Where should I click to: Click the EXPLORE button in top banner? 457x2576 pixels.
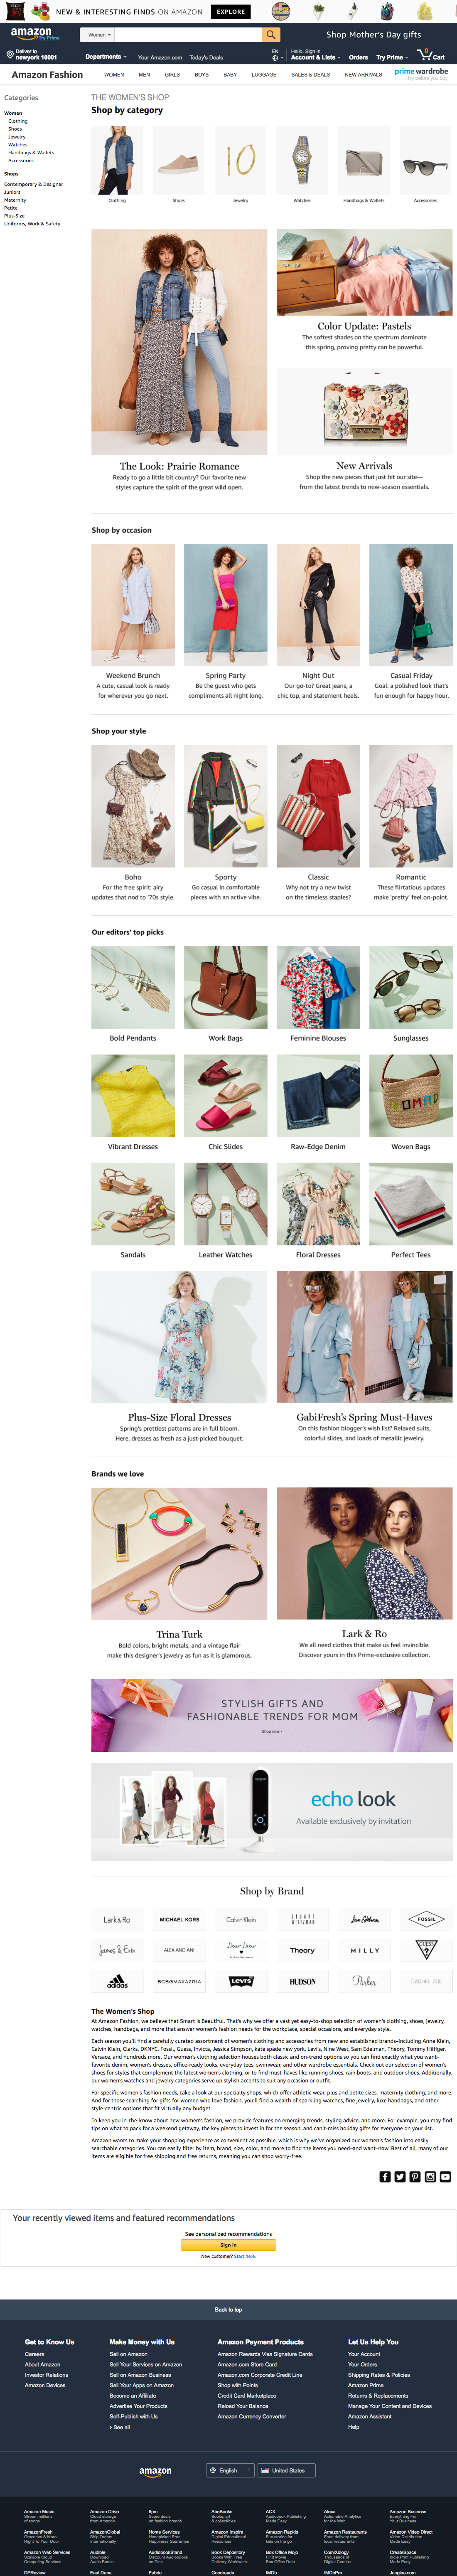231,12
